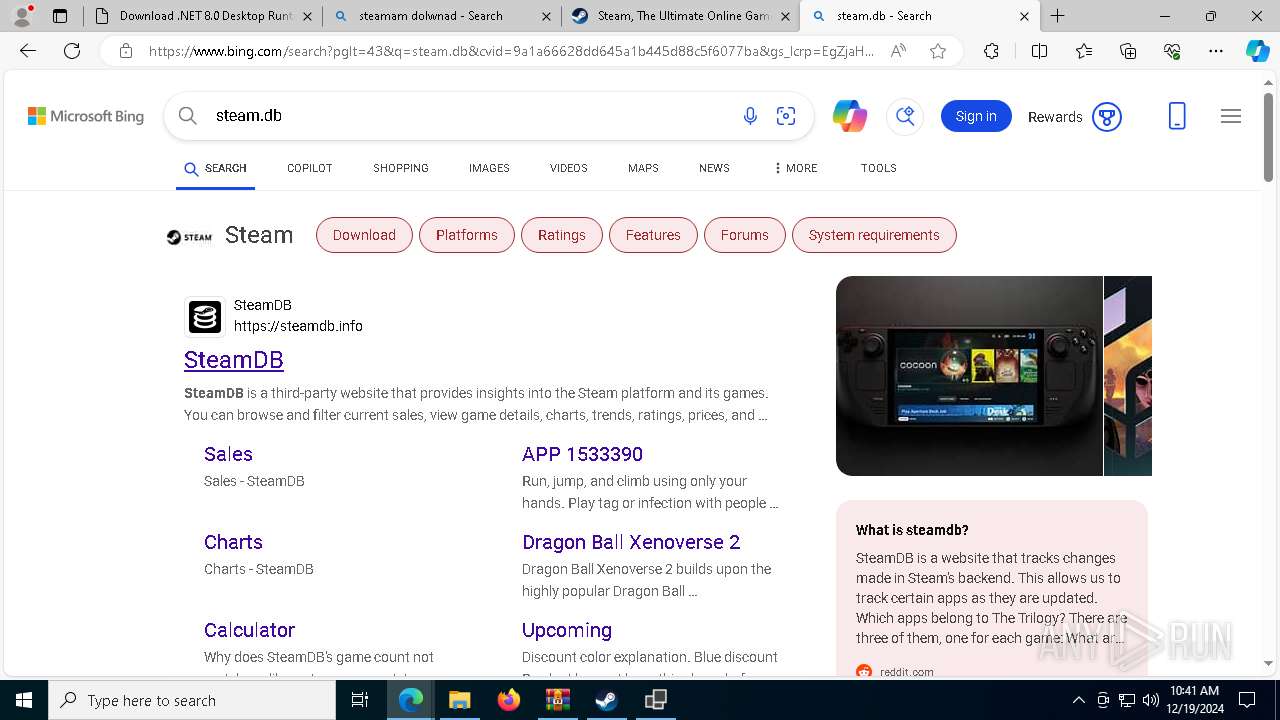
Task: Click the Ratings chip
Action: tap(562, 235)
